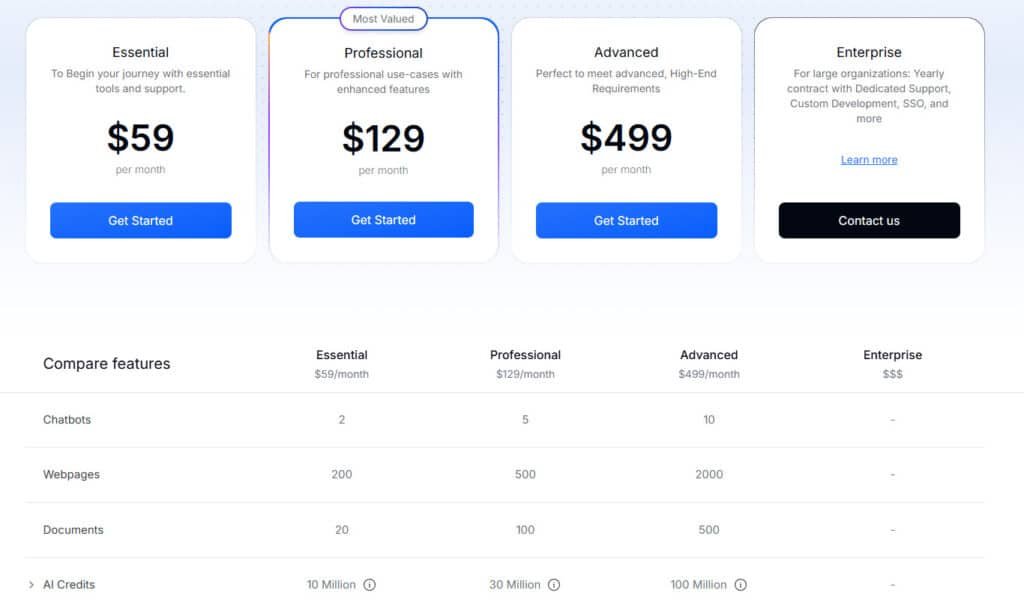Click the Chatbots feature row label
Screen dimensions: 1024x611
67,419
